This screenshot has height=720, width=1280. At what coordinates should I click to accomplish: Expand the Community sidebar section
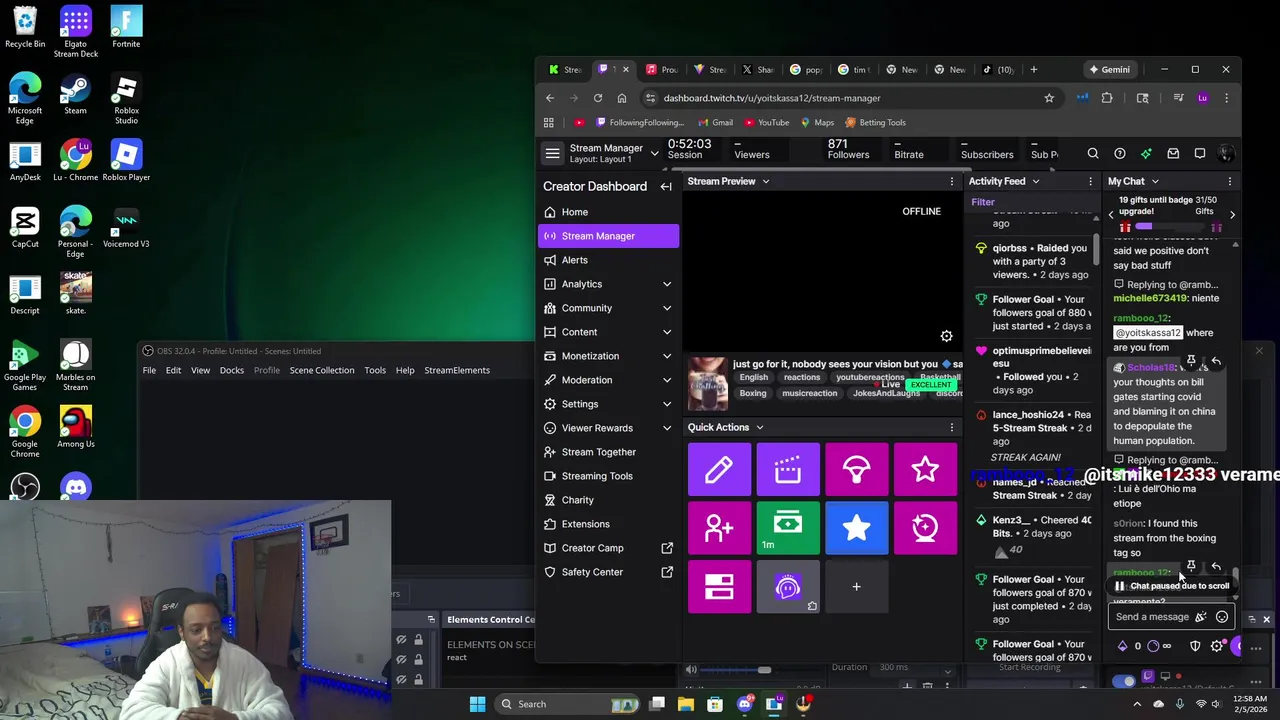[x=667, y=308]
